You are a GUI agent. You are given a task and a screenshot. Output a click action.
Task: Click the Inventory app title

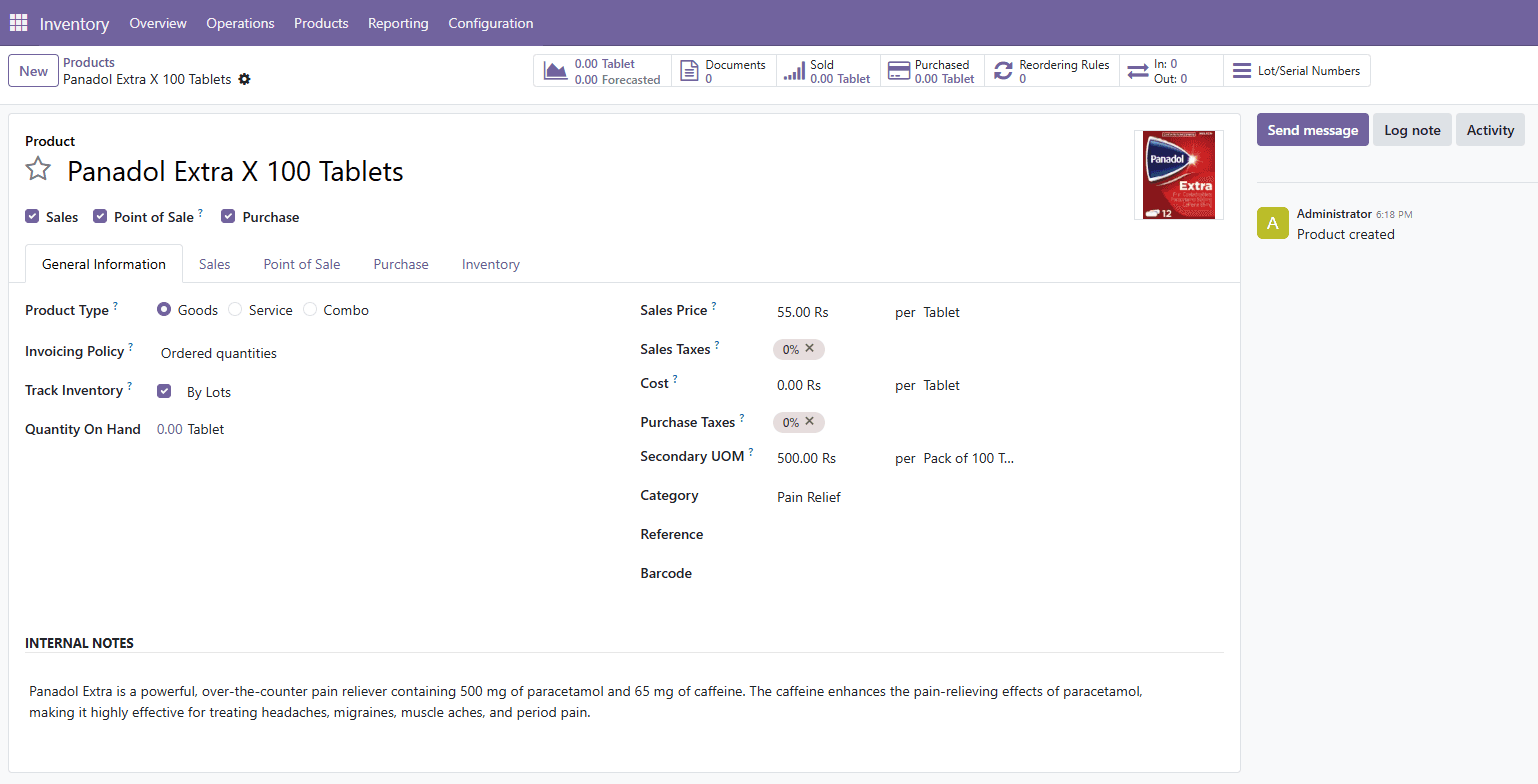(x=74, y=23)
